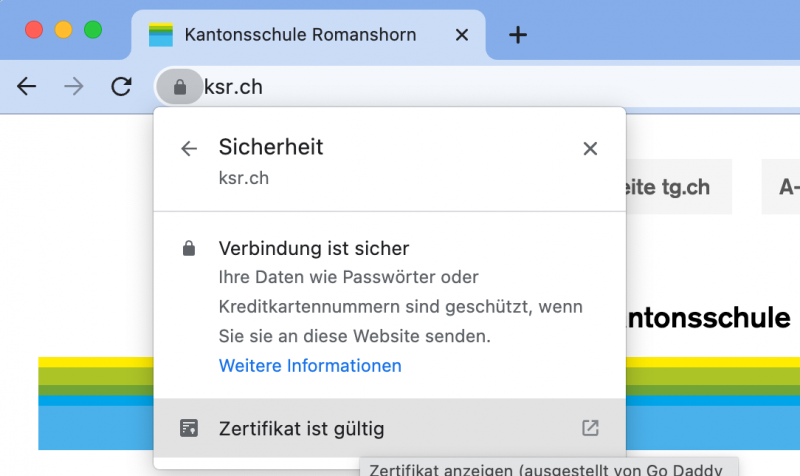Close the Sicherheit popup
Screen dimensions: 800x476
click(590, 149)
